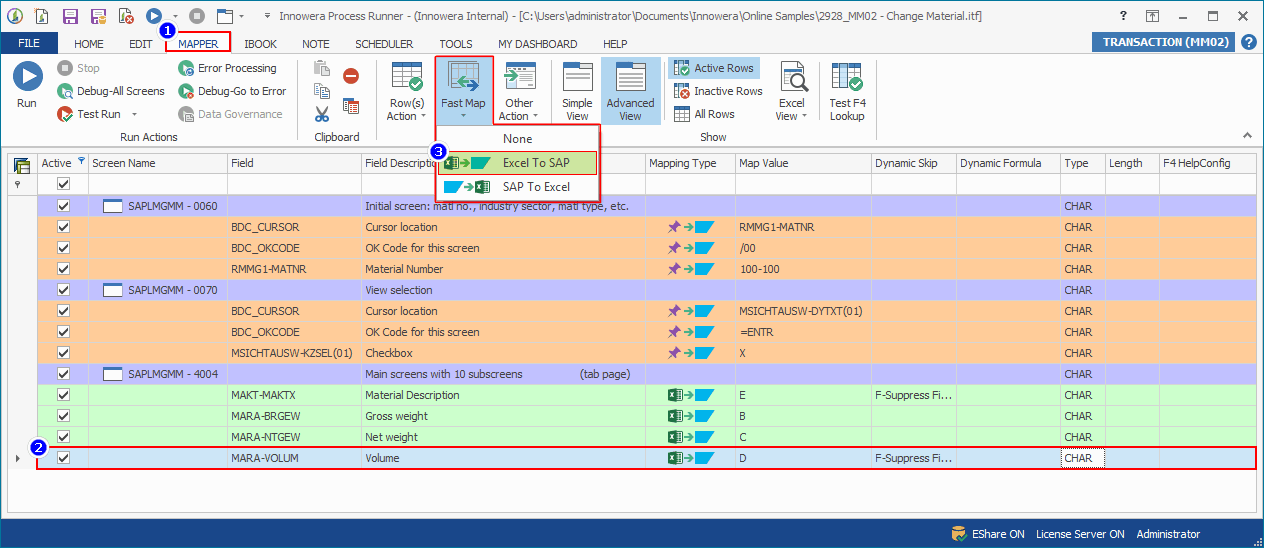Image resolution: width=1264 pixels, height=548 pixels.
Task: Click the grid column chooser icon
Action: coord(22,164)
